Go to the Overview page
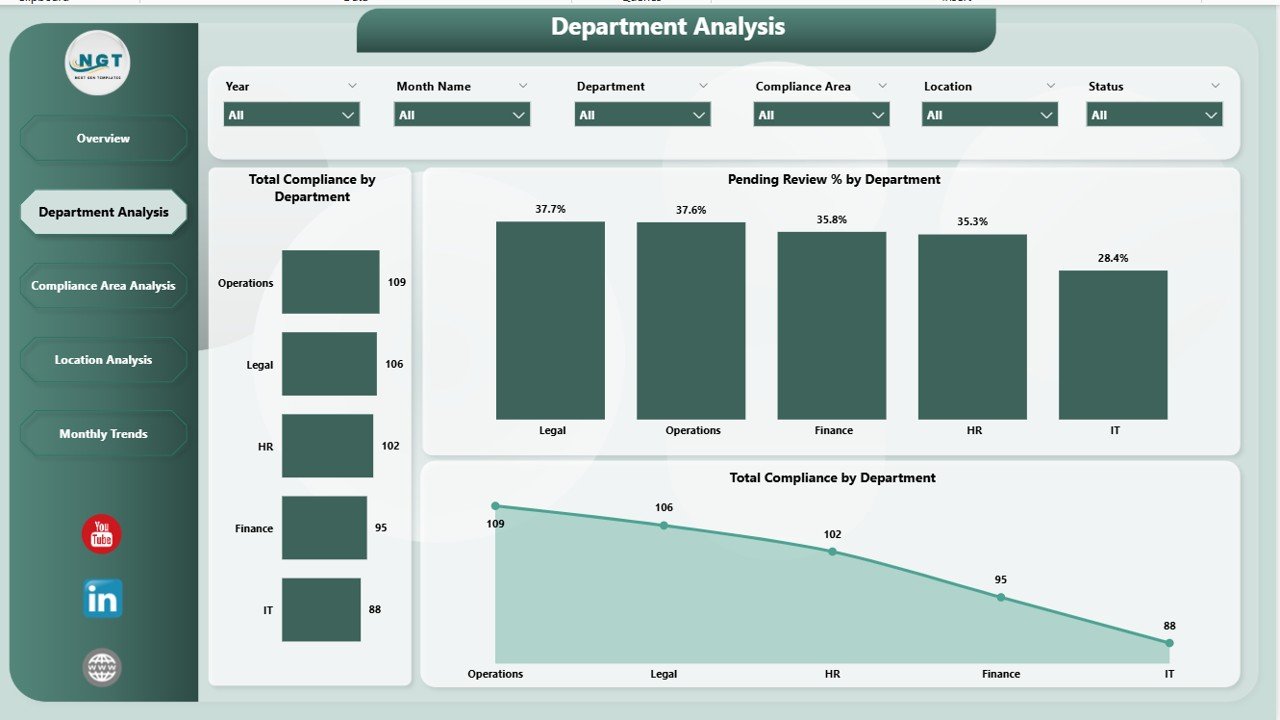Screen dimensions: 1280x720 click(103, 138)
